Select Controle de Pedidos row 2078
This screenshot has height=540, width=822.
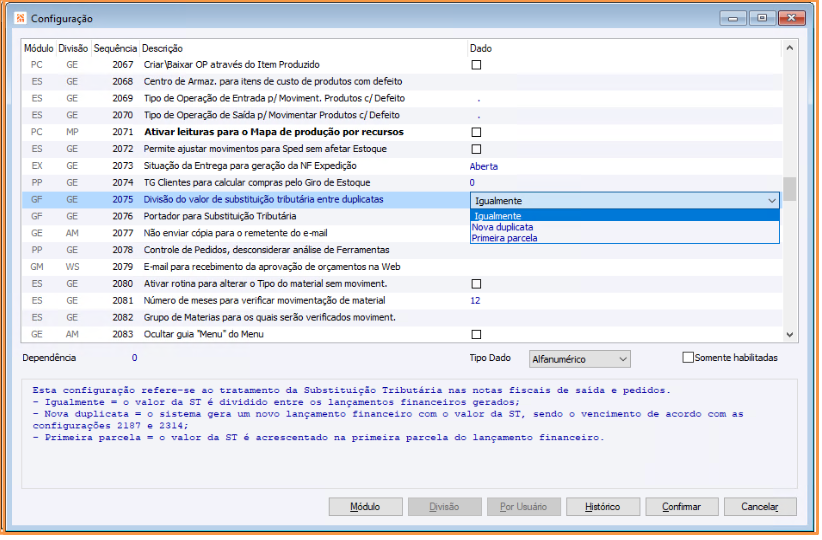click(404, 251)
